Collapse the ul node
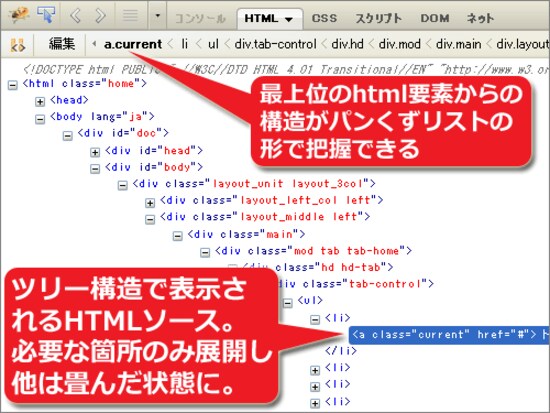The image size is (550, 413). (288, 303)
